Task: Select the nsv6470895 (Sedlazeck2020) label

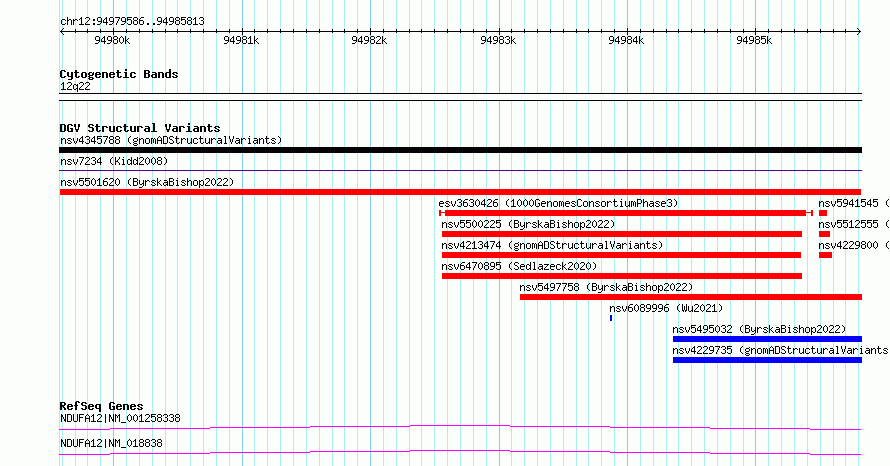Action: [519, 266]
